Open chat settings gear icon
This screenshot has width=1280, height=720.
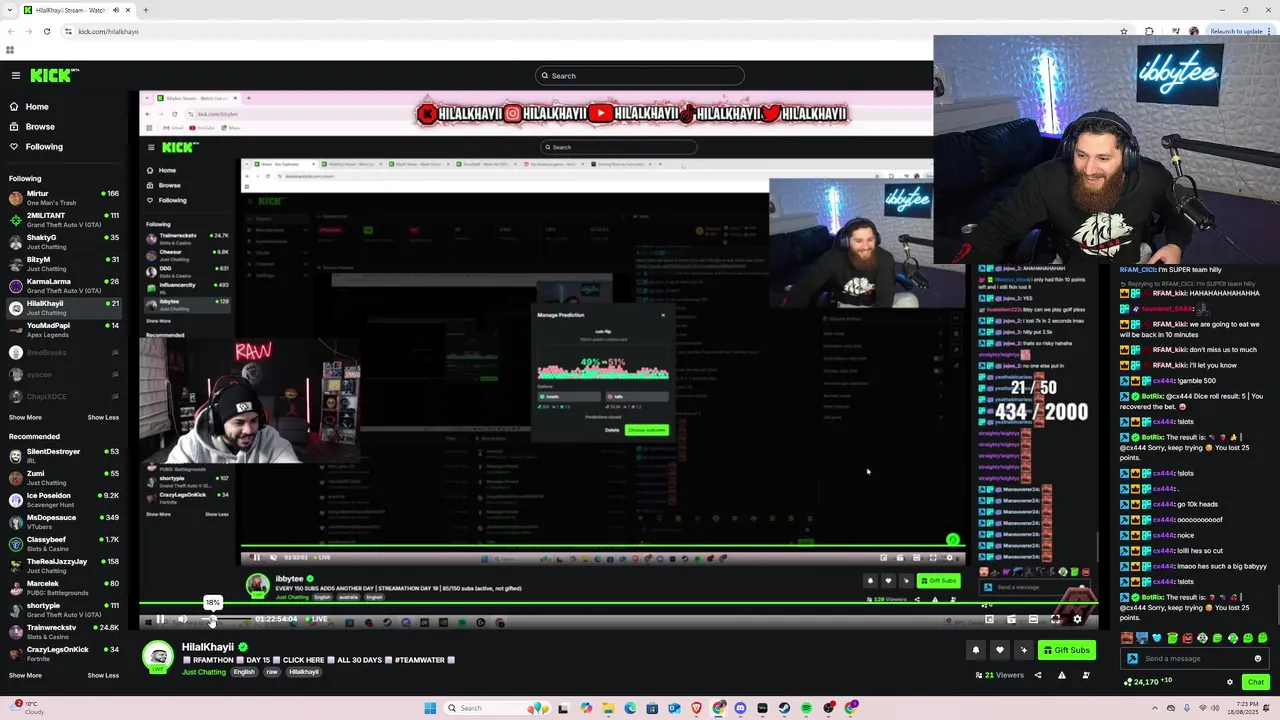pos(1230,682)
